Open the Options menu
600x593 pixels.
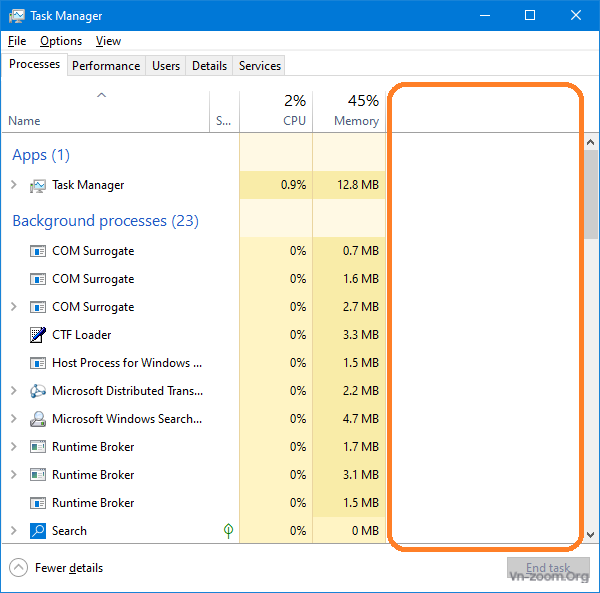click(61, 41)
